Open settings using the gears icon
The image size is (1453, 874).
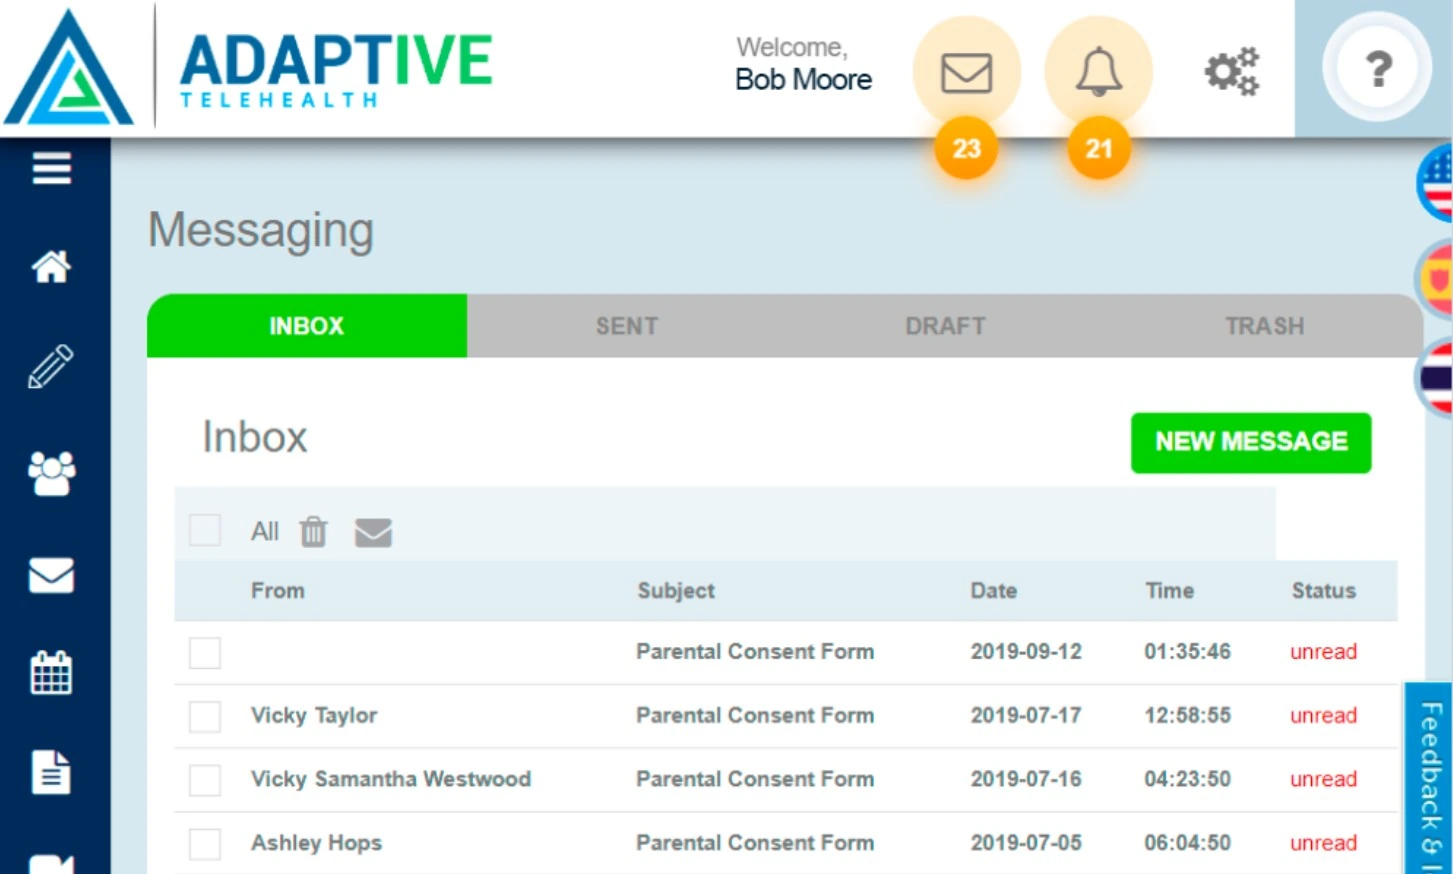tap(1231, 70)
